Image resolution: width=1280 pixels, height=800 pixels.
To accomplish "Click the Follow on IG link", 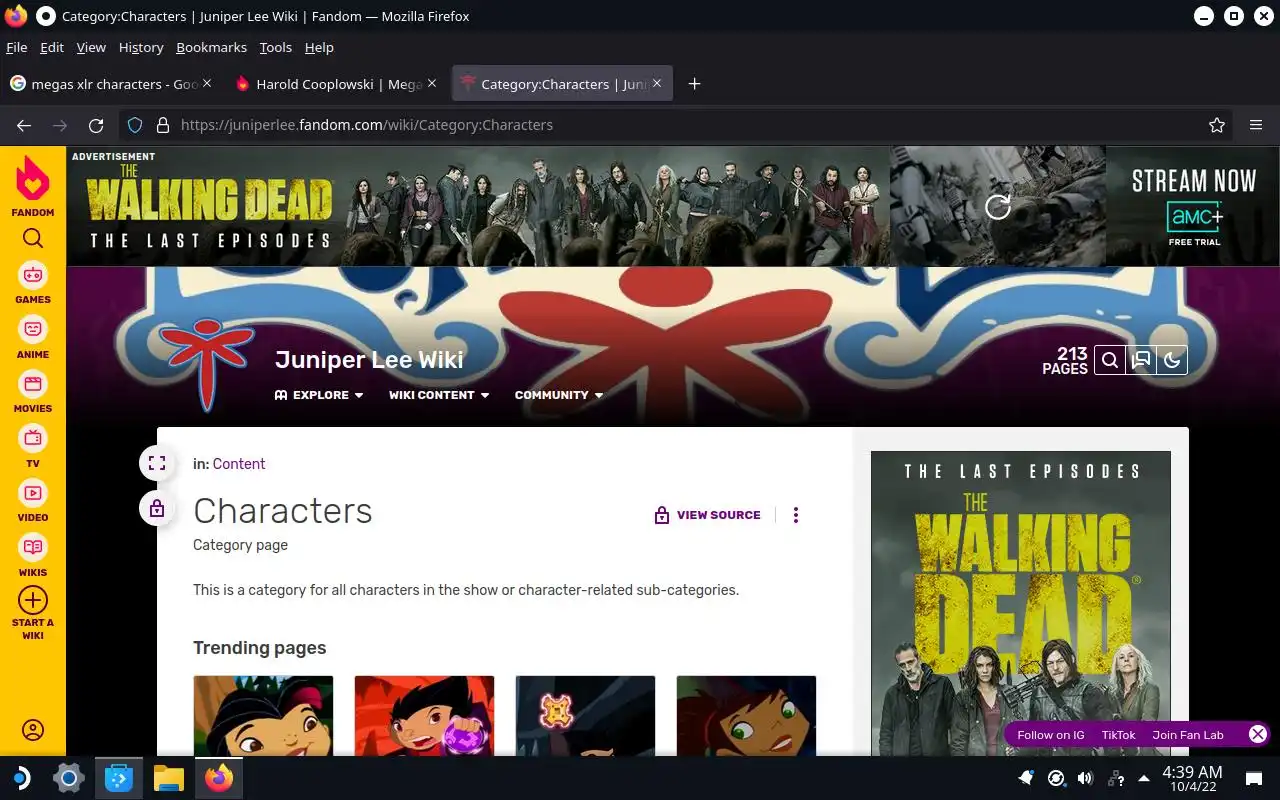I will pyautogui.click(x=1051, y=735).
